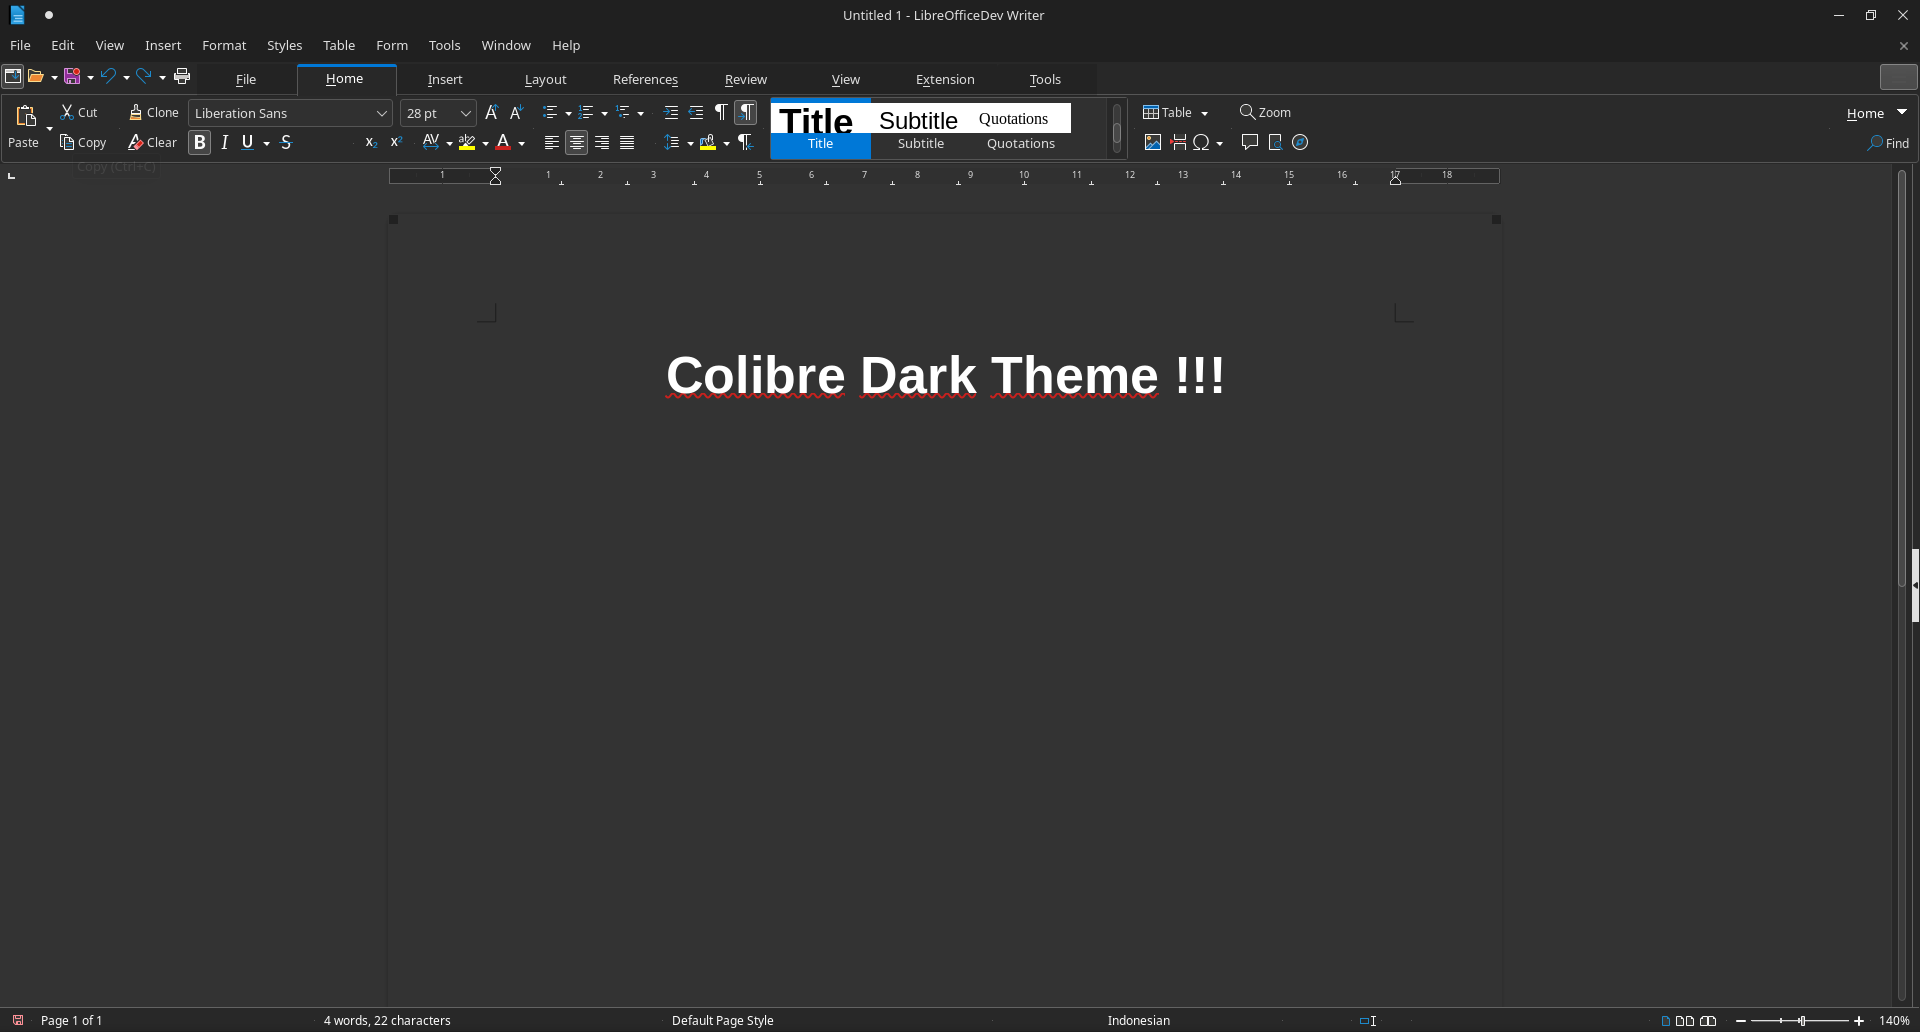Click the Find button

click(x=1888, y=143)
